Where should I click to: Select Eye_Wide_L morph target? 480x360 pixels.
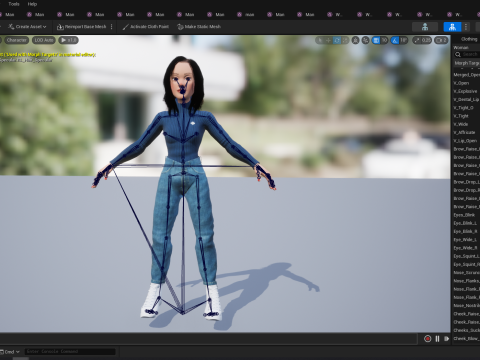466,240
